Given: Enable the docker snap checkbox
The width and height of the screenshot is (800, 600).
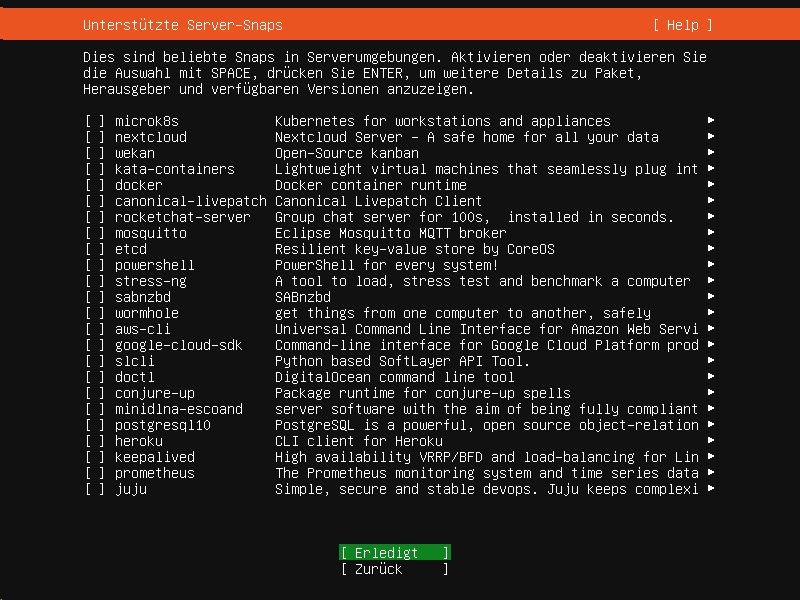Looking at the screenshot, I should pos(95,185).
